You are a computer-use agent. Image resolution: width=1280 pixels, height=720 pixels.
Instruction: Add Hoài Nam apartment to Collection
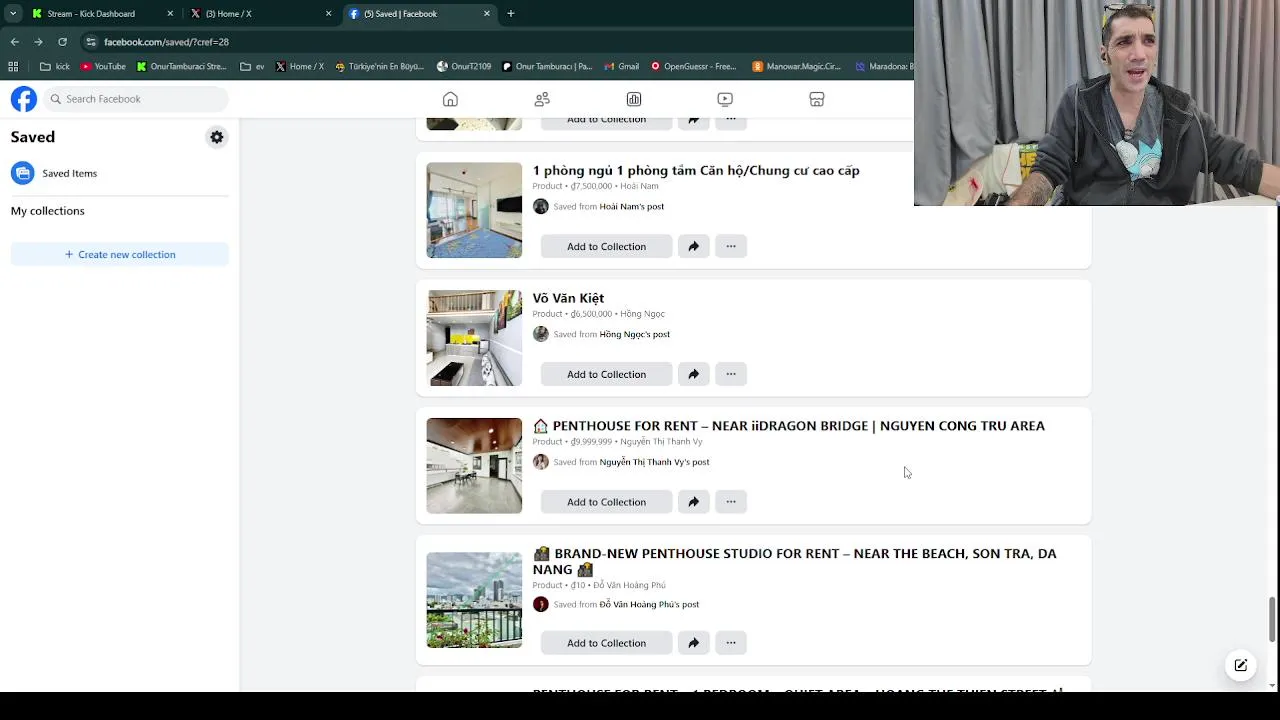click(606, 246)
